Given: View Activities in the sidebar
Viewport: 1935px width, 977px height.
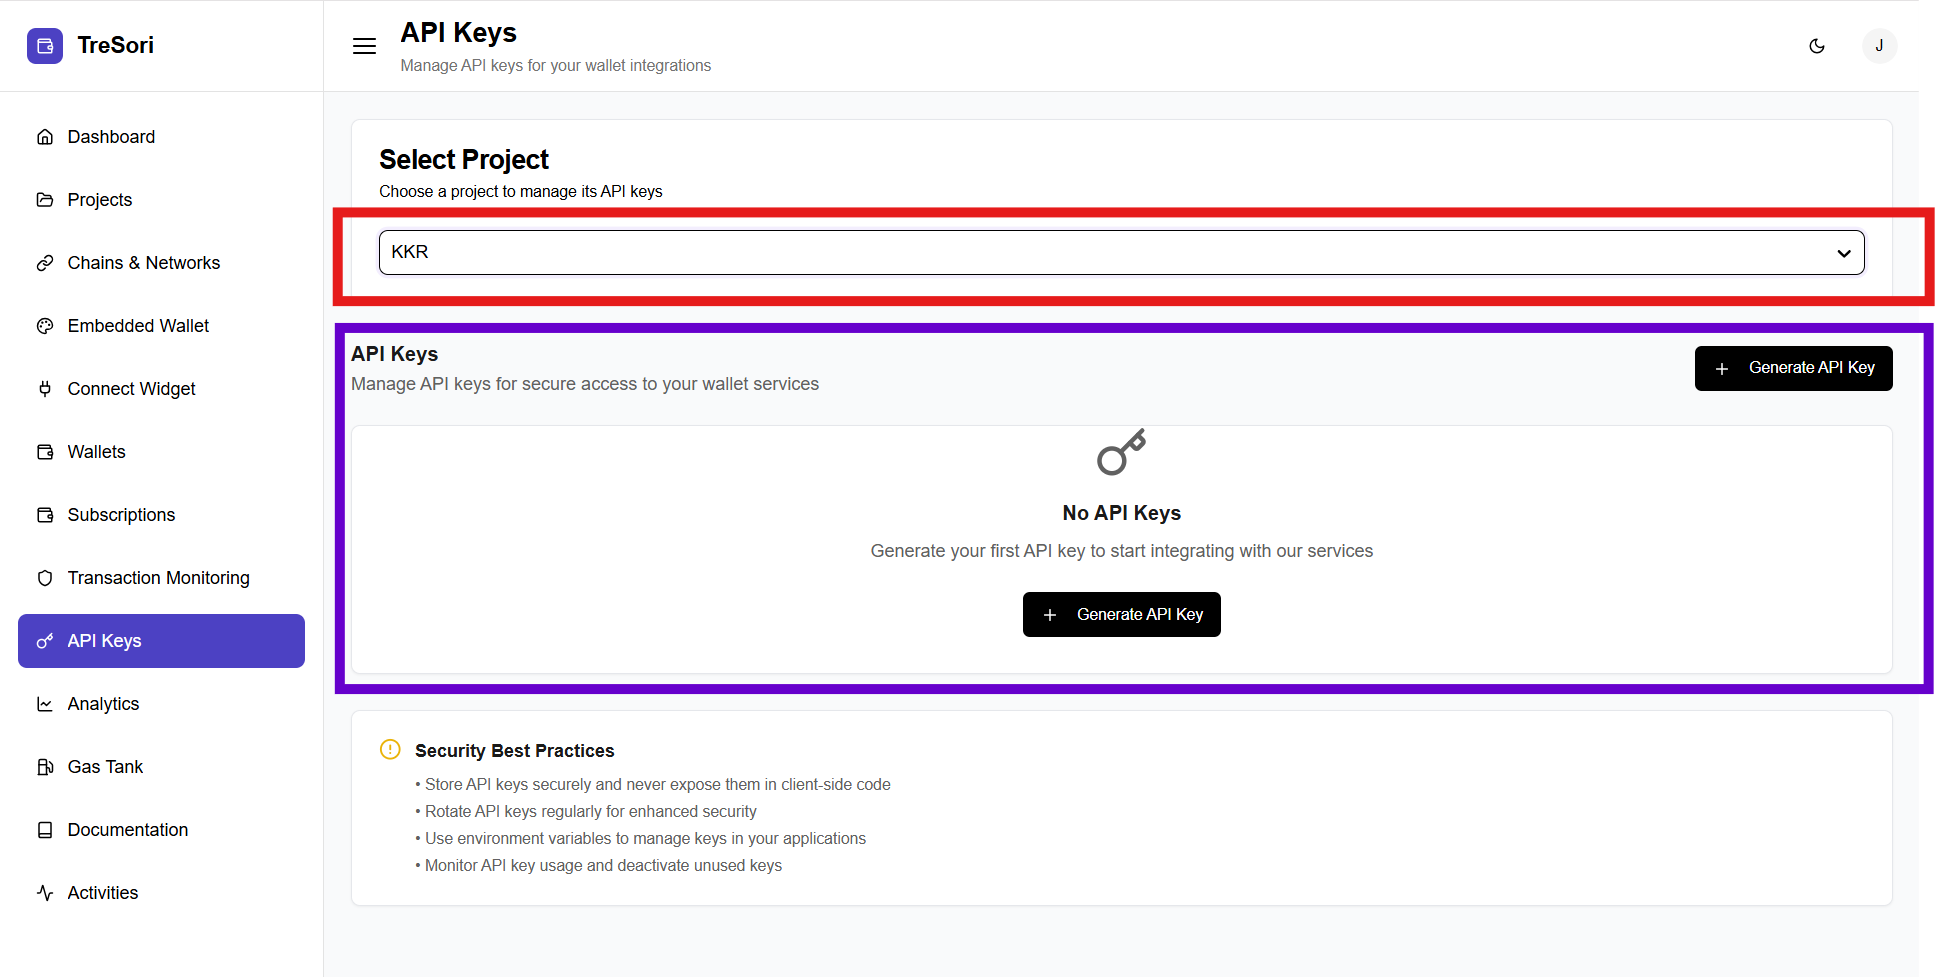Looking at the screenshot, I should 102,893.
